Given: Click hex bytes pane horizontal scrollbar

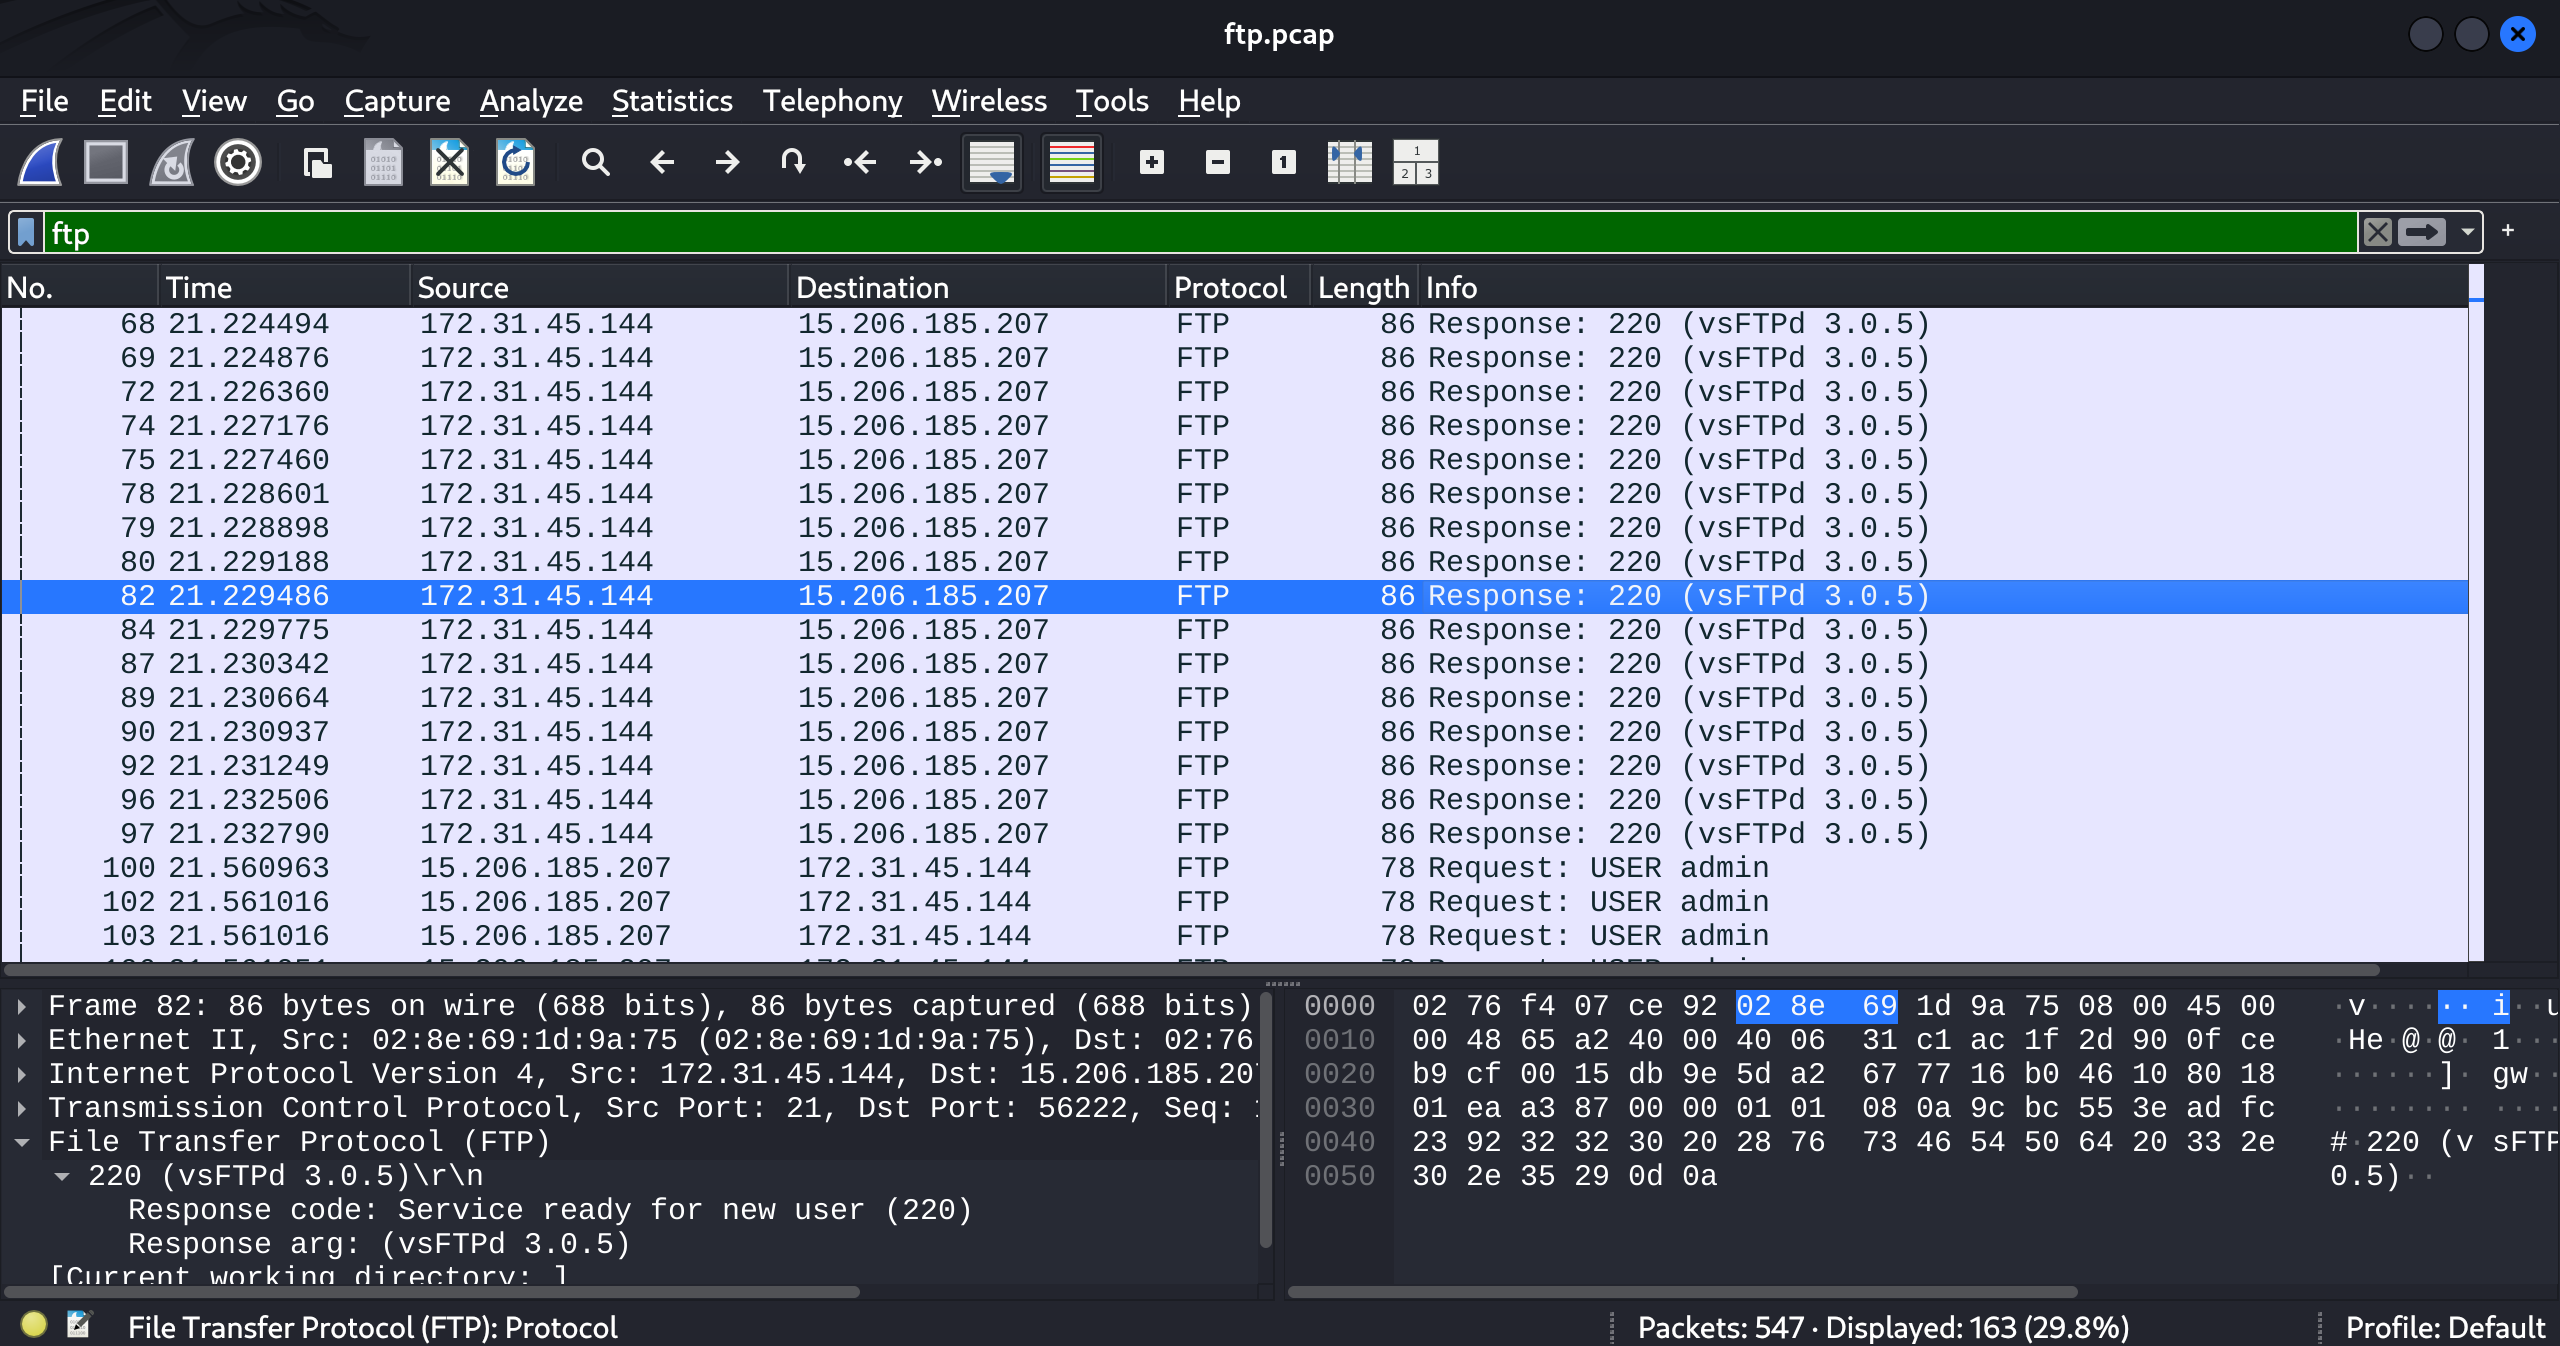Looking at the screenshot, I should (1682, 1291).
